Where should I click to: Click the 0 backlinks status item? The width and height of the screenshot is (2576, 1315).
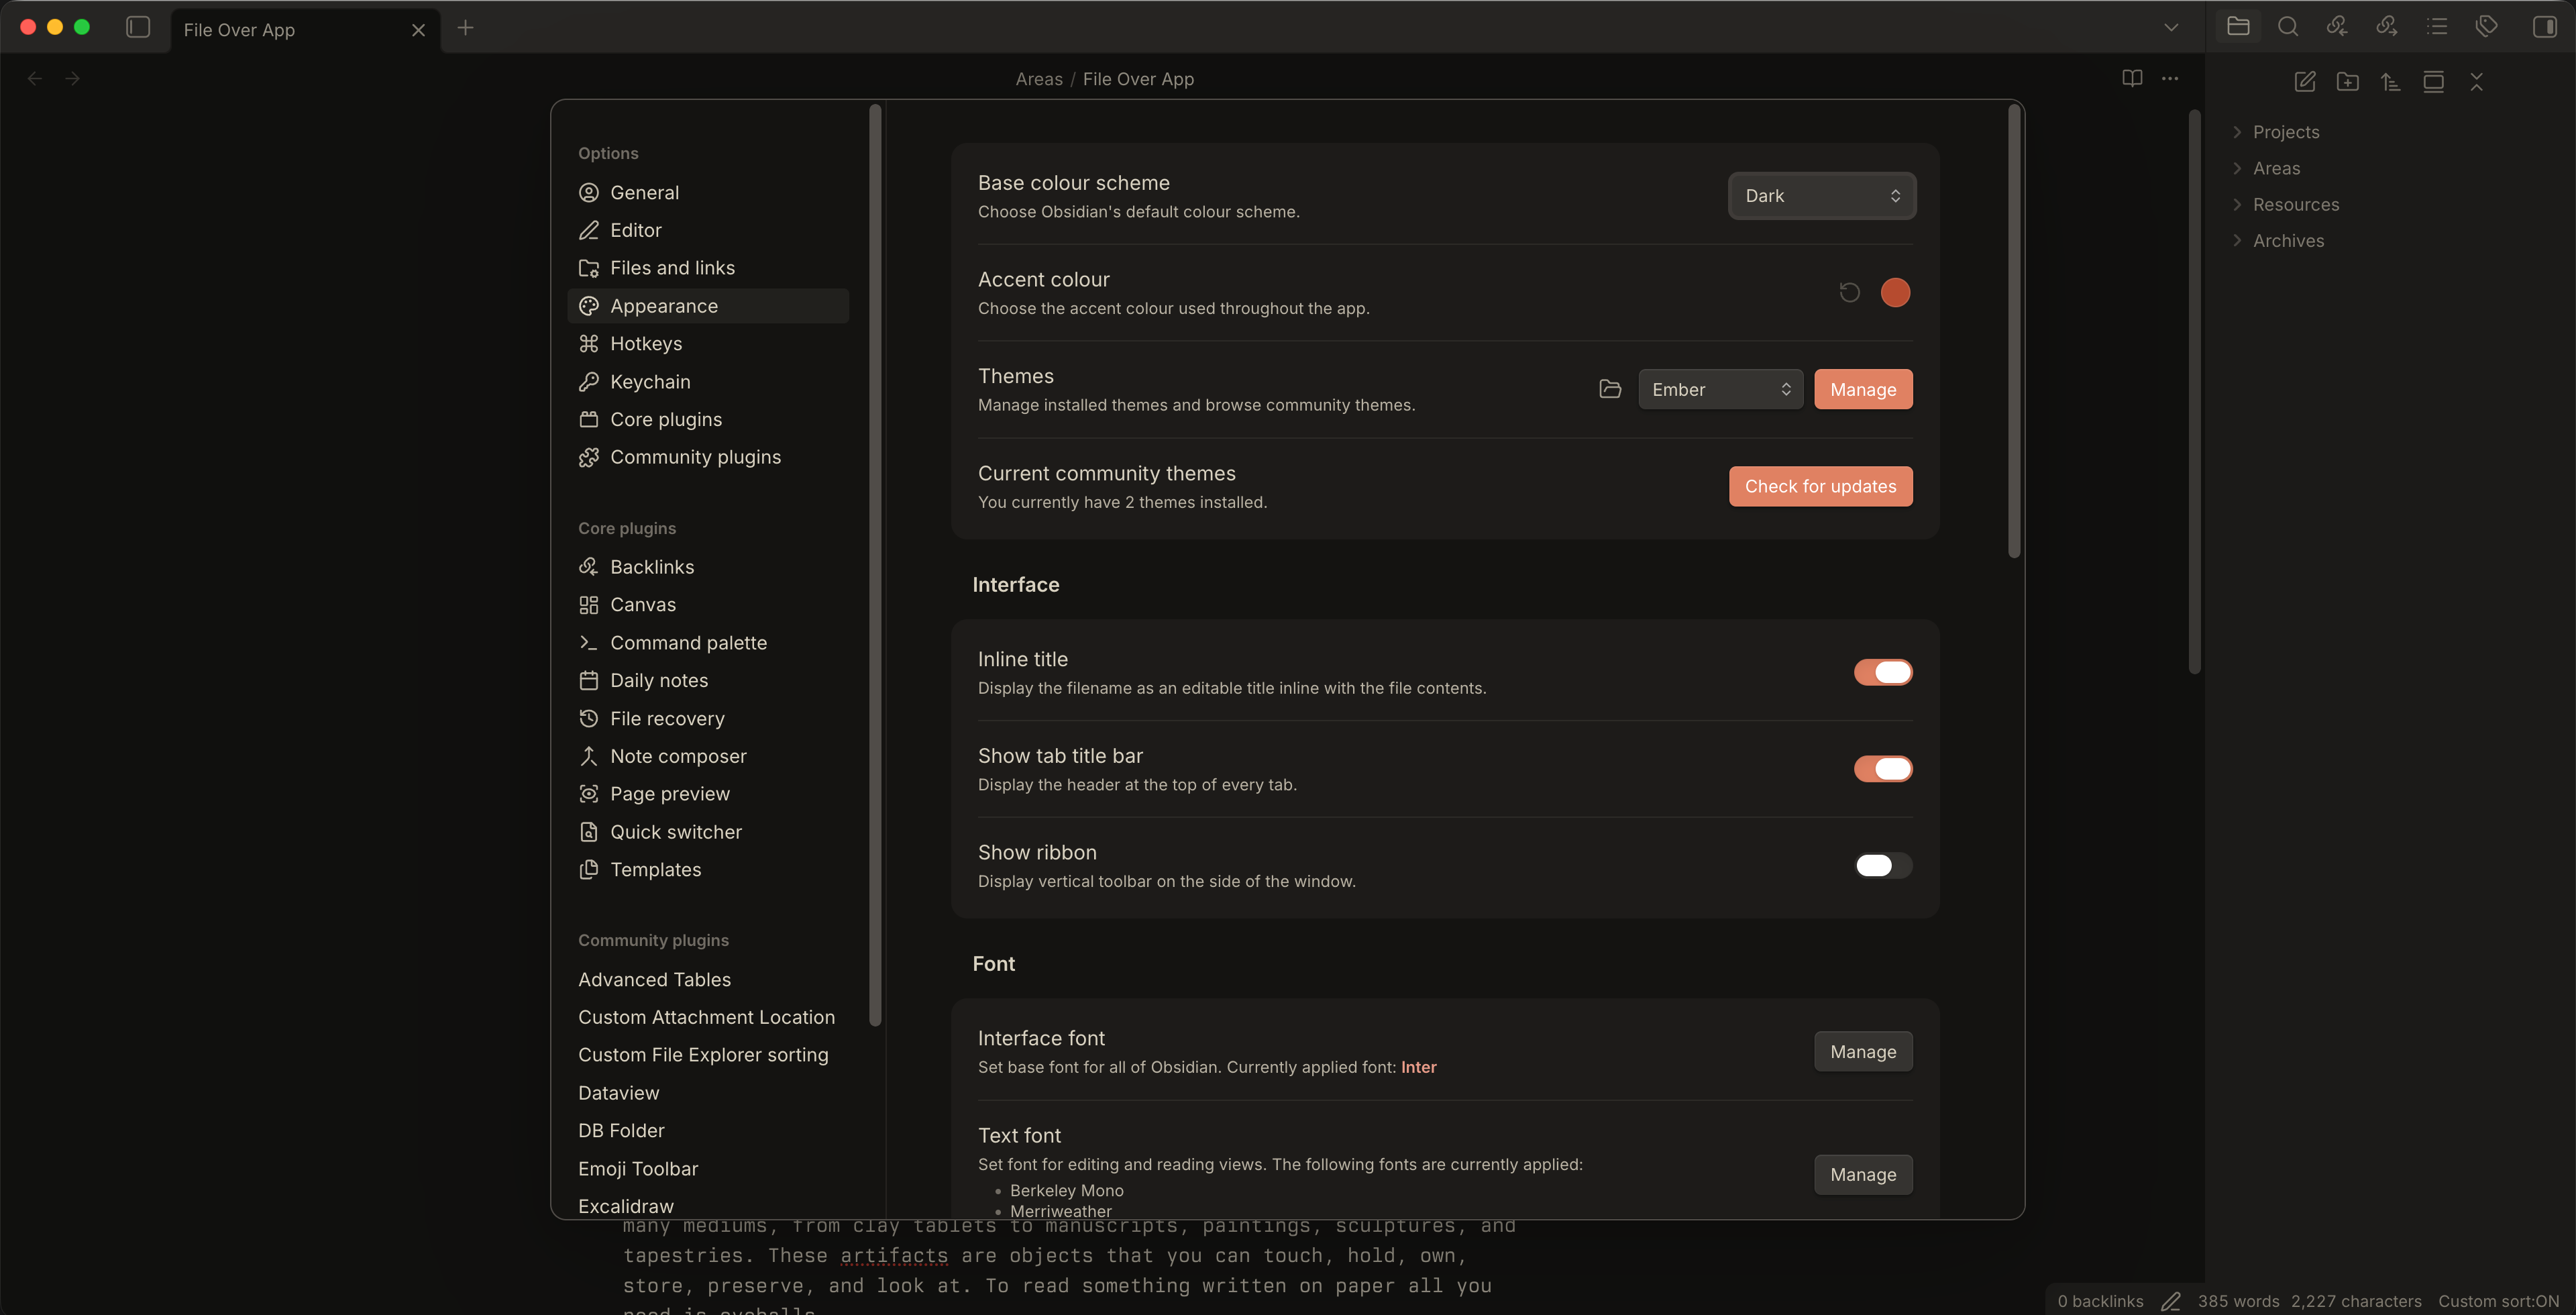(x=2100, y=1301)
